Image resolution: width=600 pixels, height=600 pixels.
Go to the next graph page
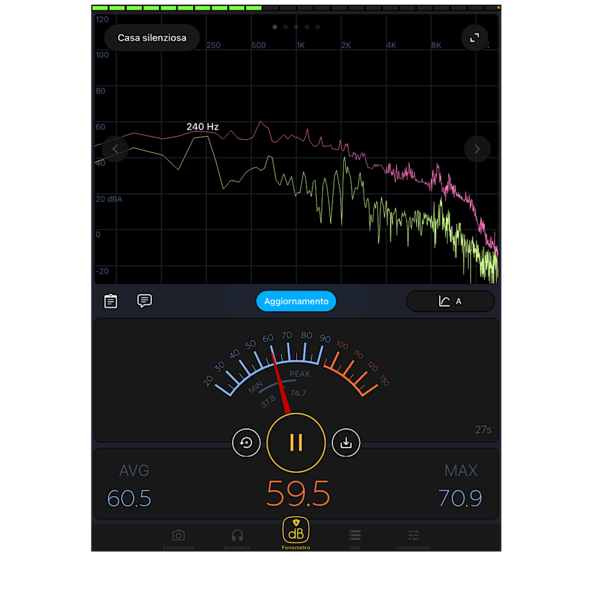pyautogui.click(x=477, y=149)
